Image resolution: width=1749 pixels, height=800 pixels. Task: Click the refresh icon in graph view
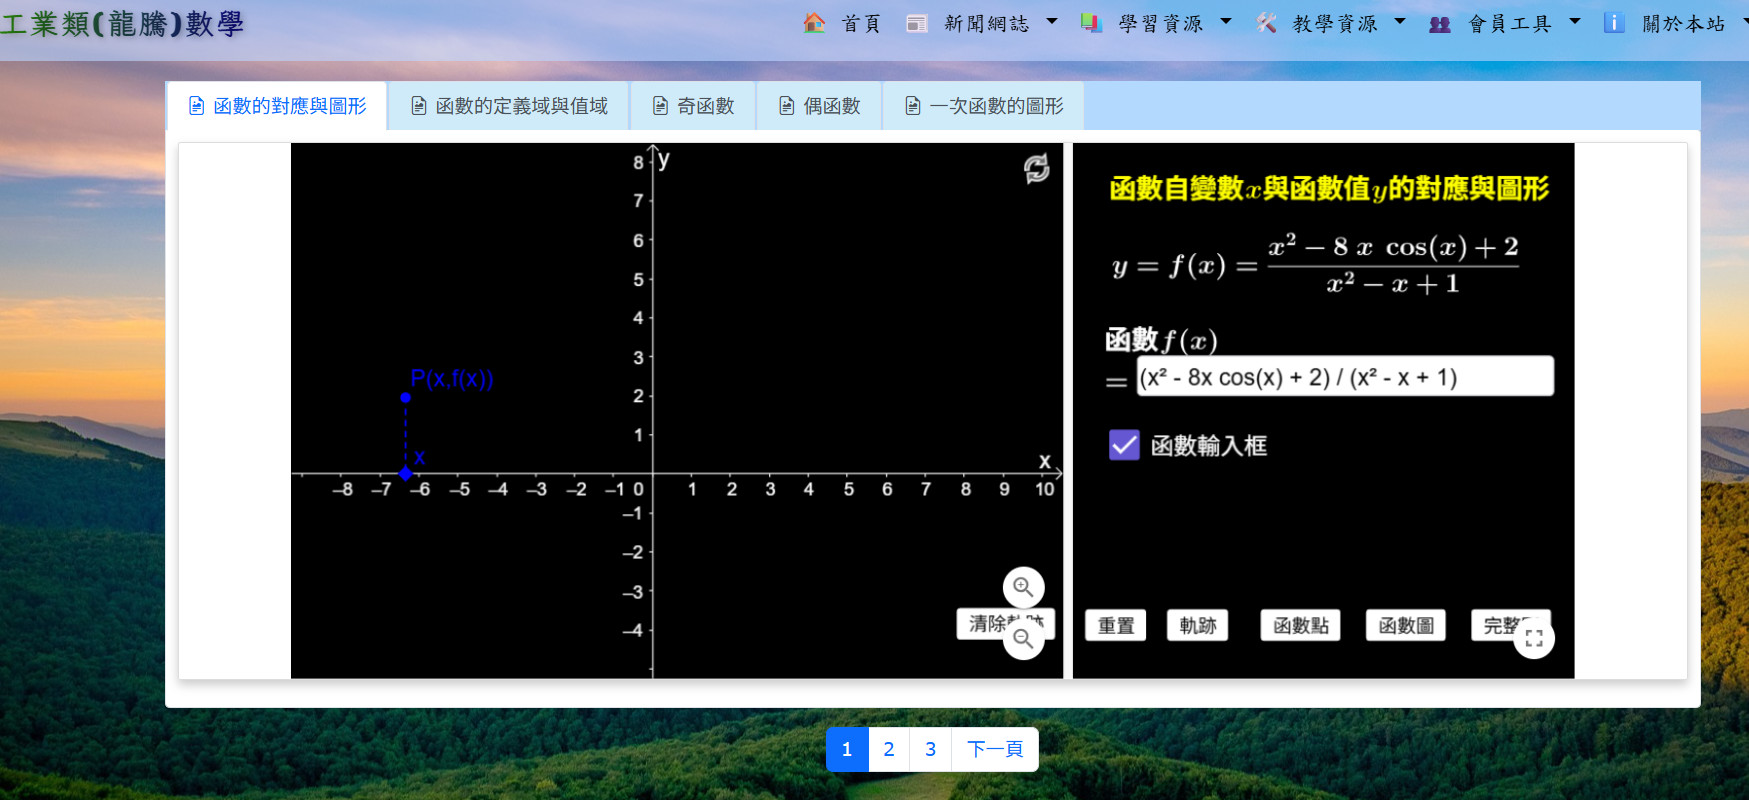[1036, 168]
